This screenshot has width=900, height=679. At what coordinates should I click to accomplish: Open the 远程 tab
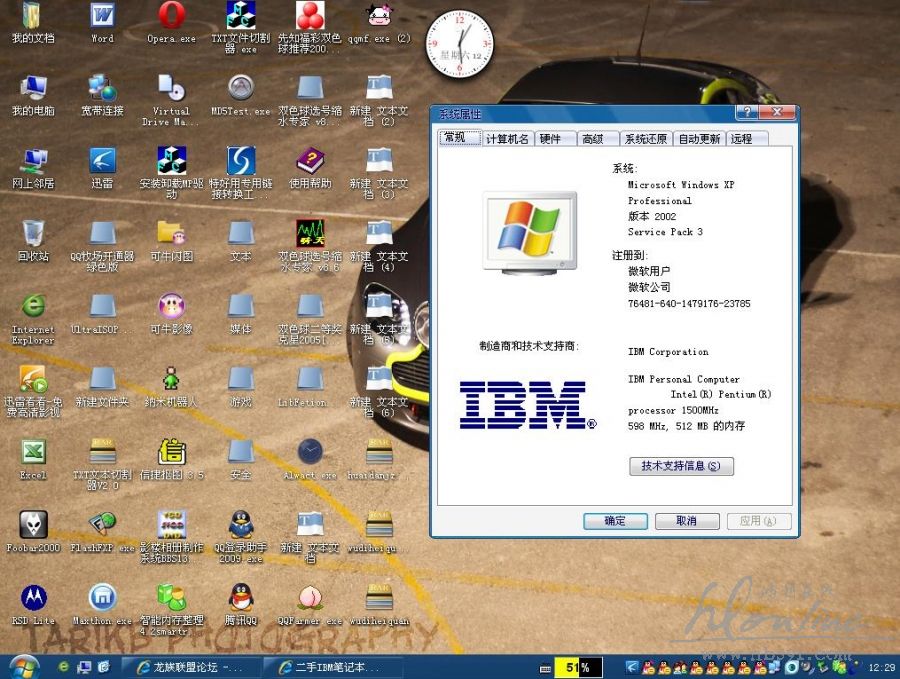747,139
